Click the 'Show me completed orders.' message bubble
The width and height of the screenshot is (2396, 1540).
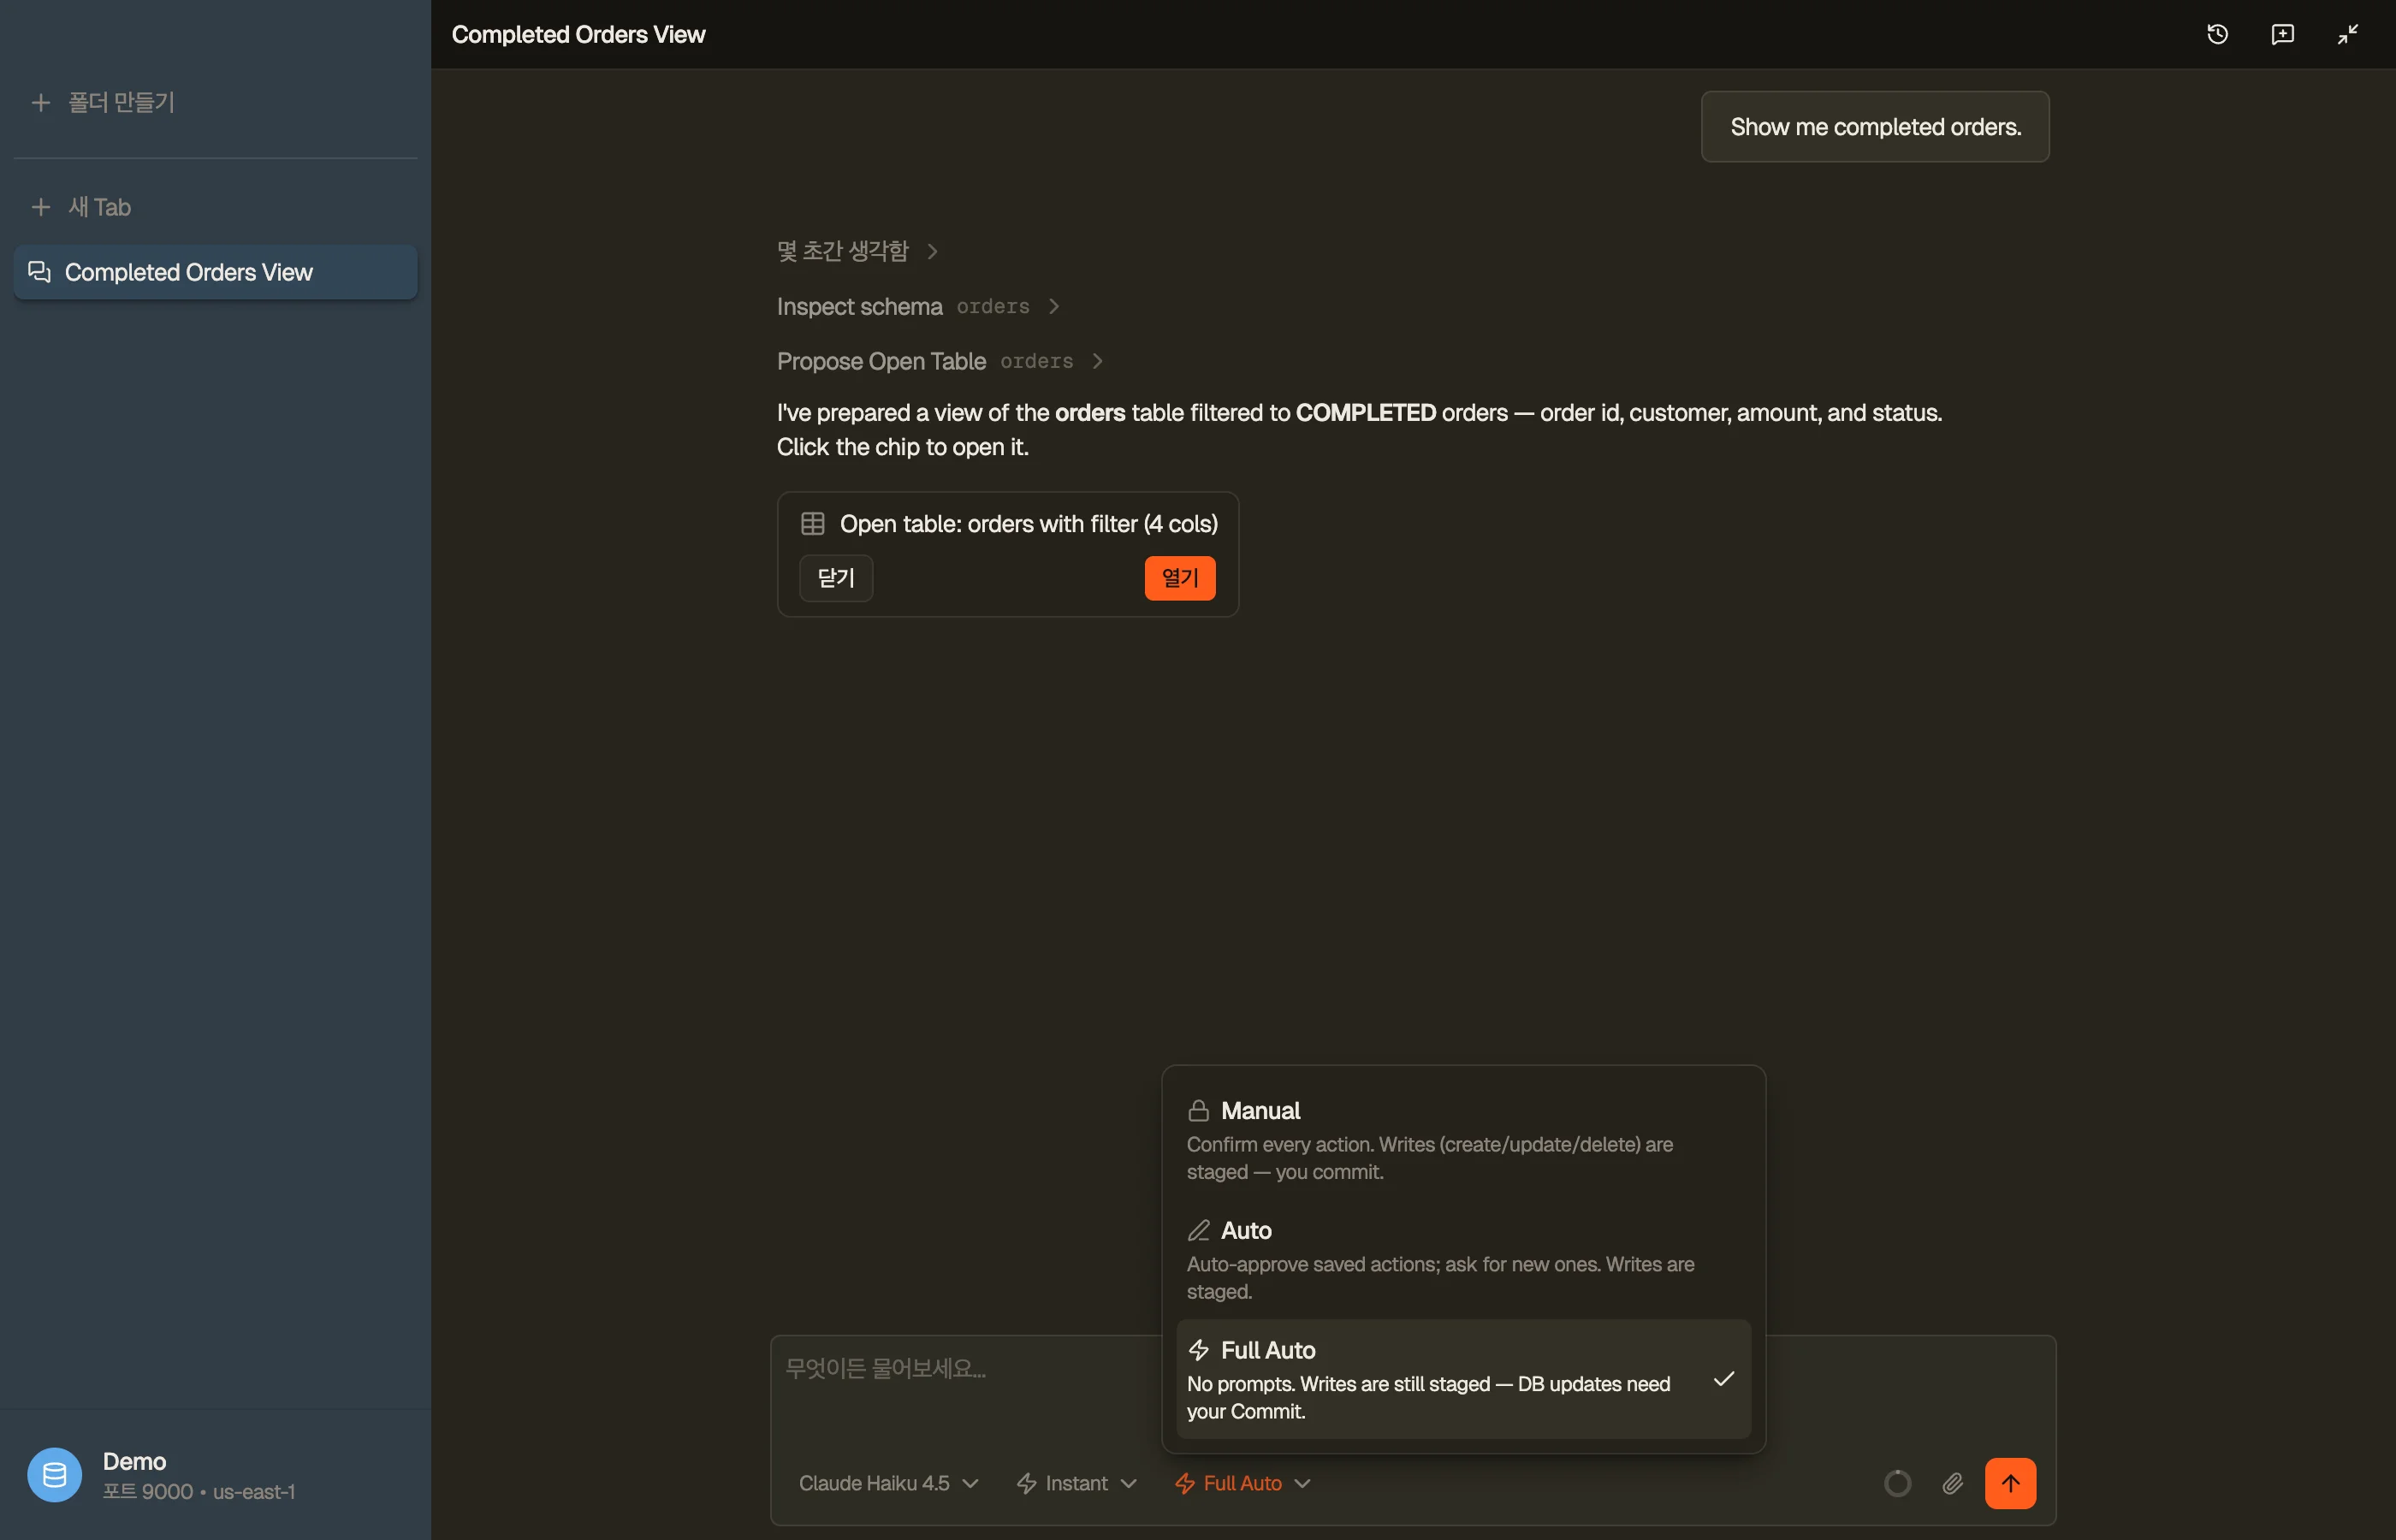[x=1875, y=127]
